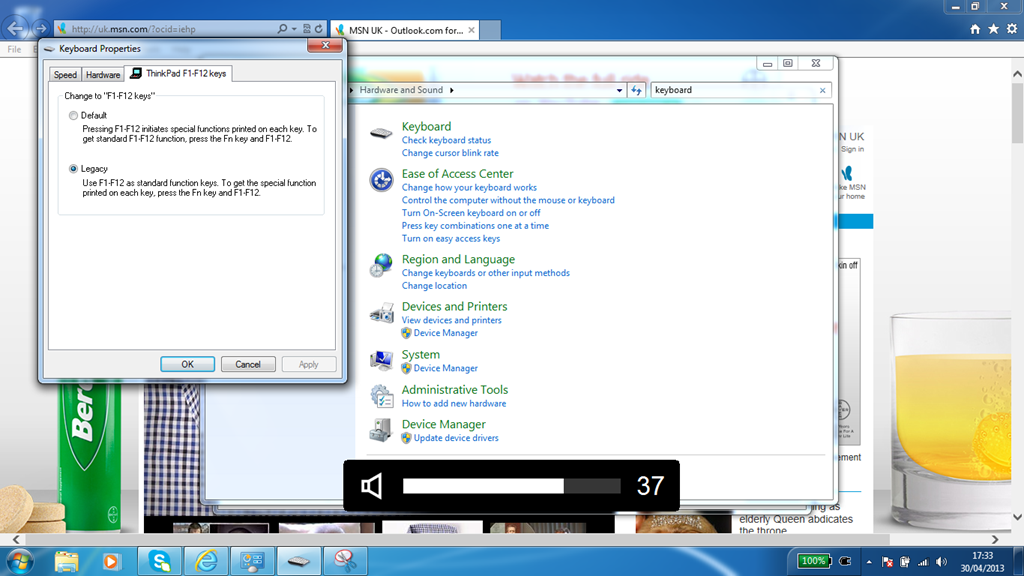1024x576 pixels.
Task: Expand Control Panel address bar dropdown
Action: pyautogui.click(x=620, y=90)
